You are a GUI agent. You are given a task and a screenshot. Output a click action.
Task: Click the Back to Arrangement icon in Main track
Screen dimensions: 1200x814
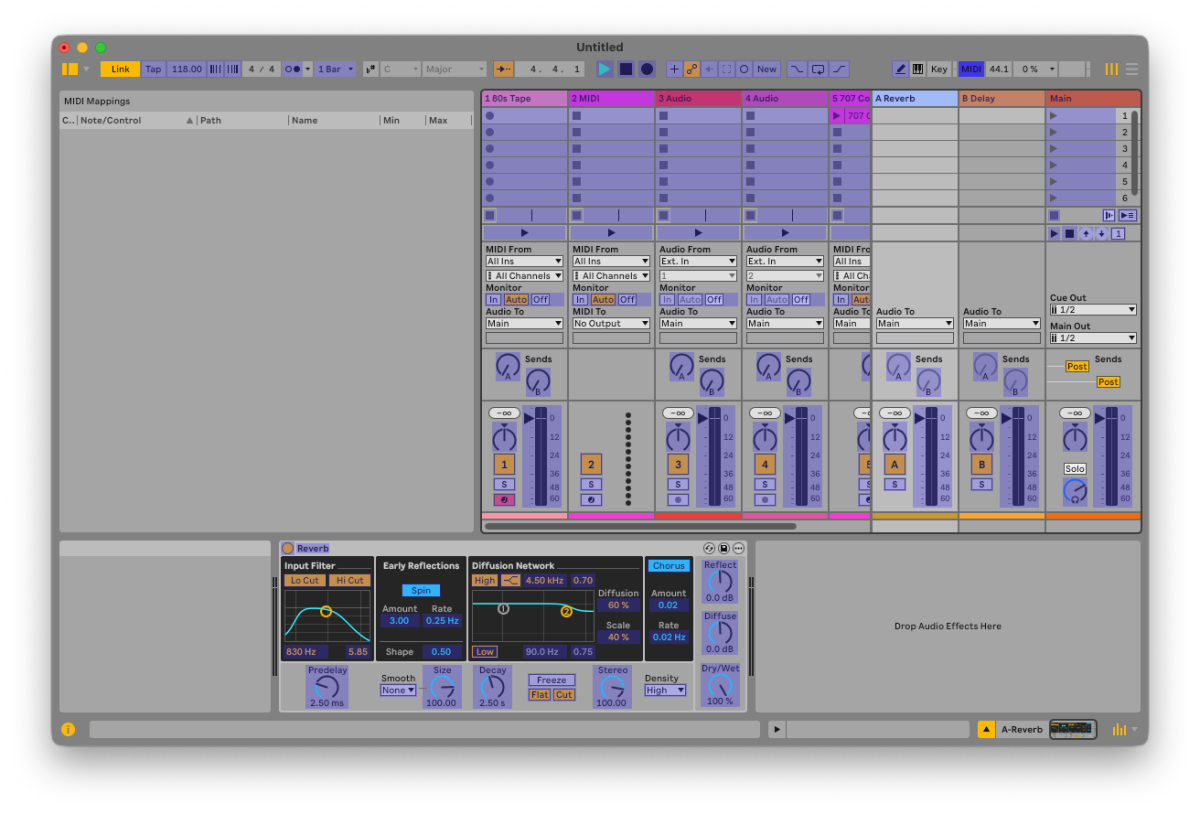point(1109,215)
